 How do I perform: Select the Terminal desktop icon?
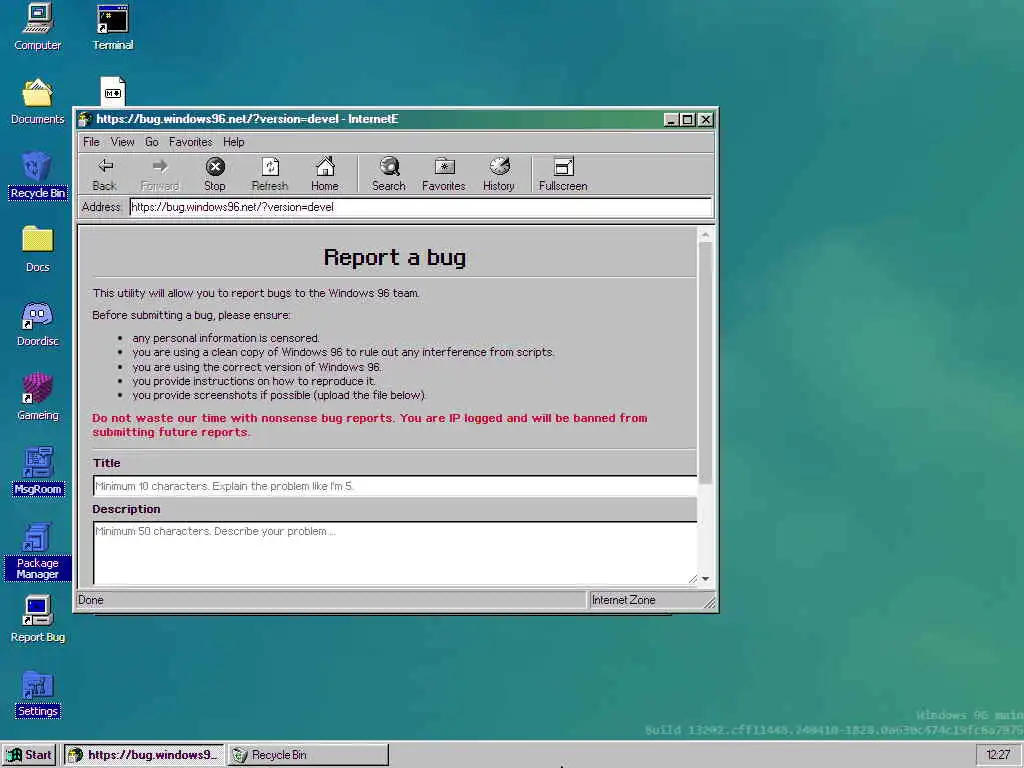(113, 27)
